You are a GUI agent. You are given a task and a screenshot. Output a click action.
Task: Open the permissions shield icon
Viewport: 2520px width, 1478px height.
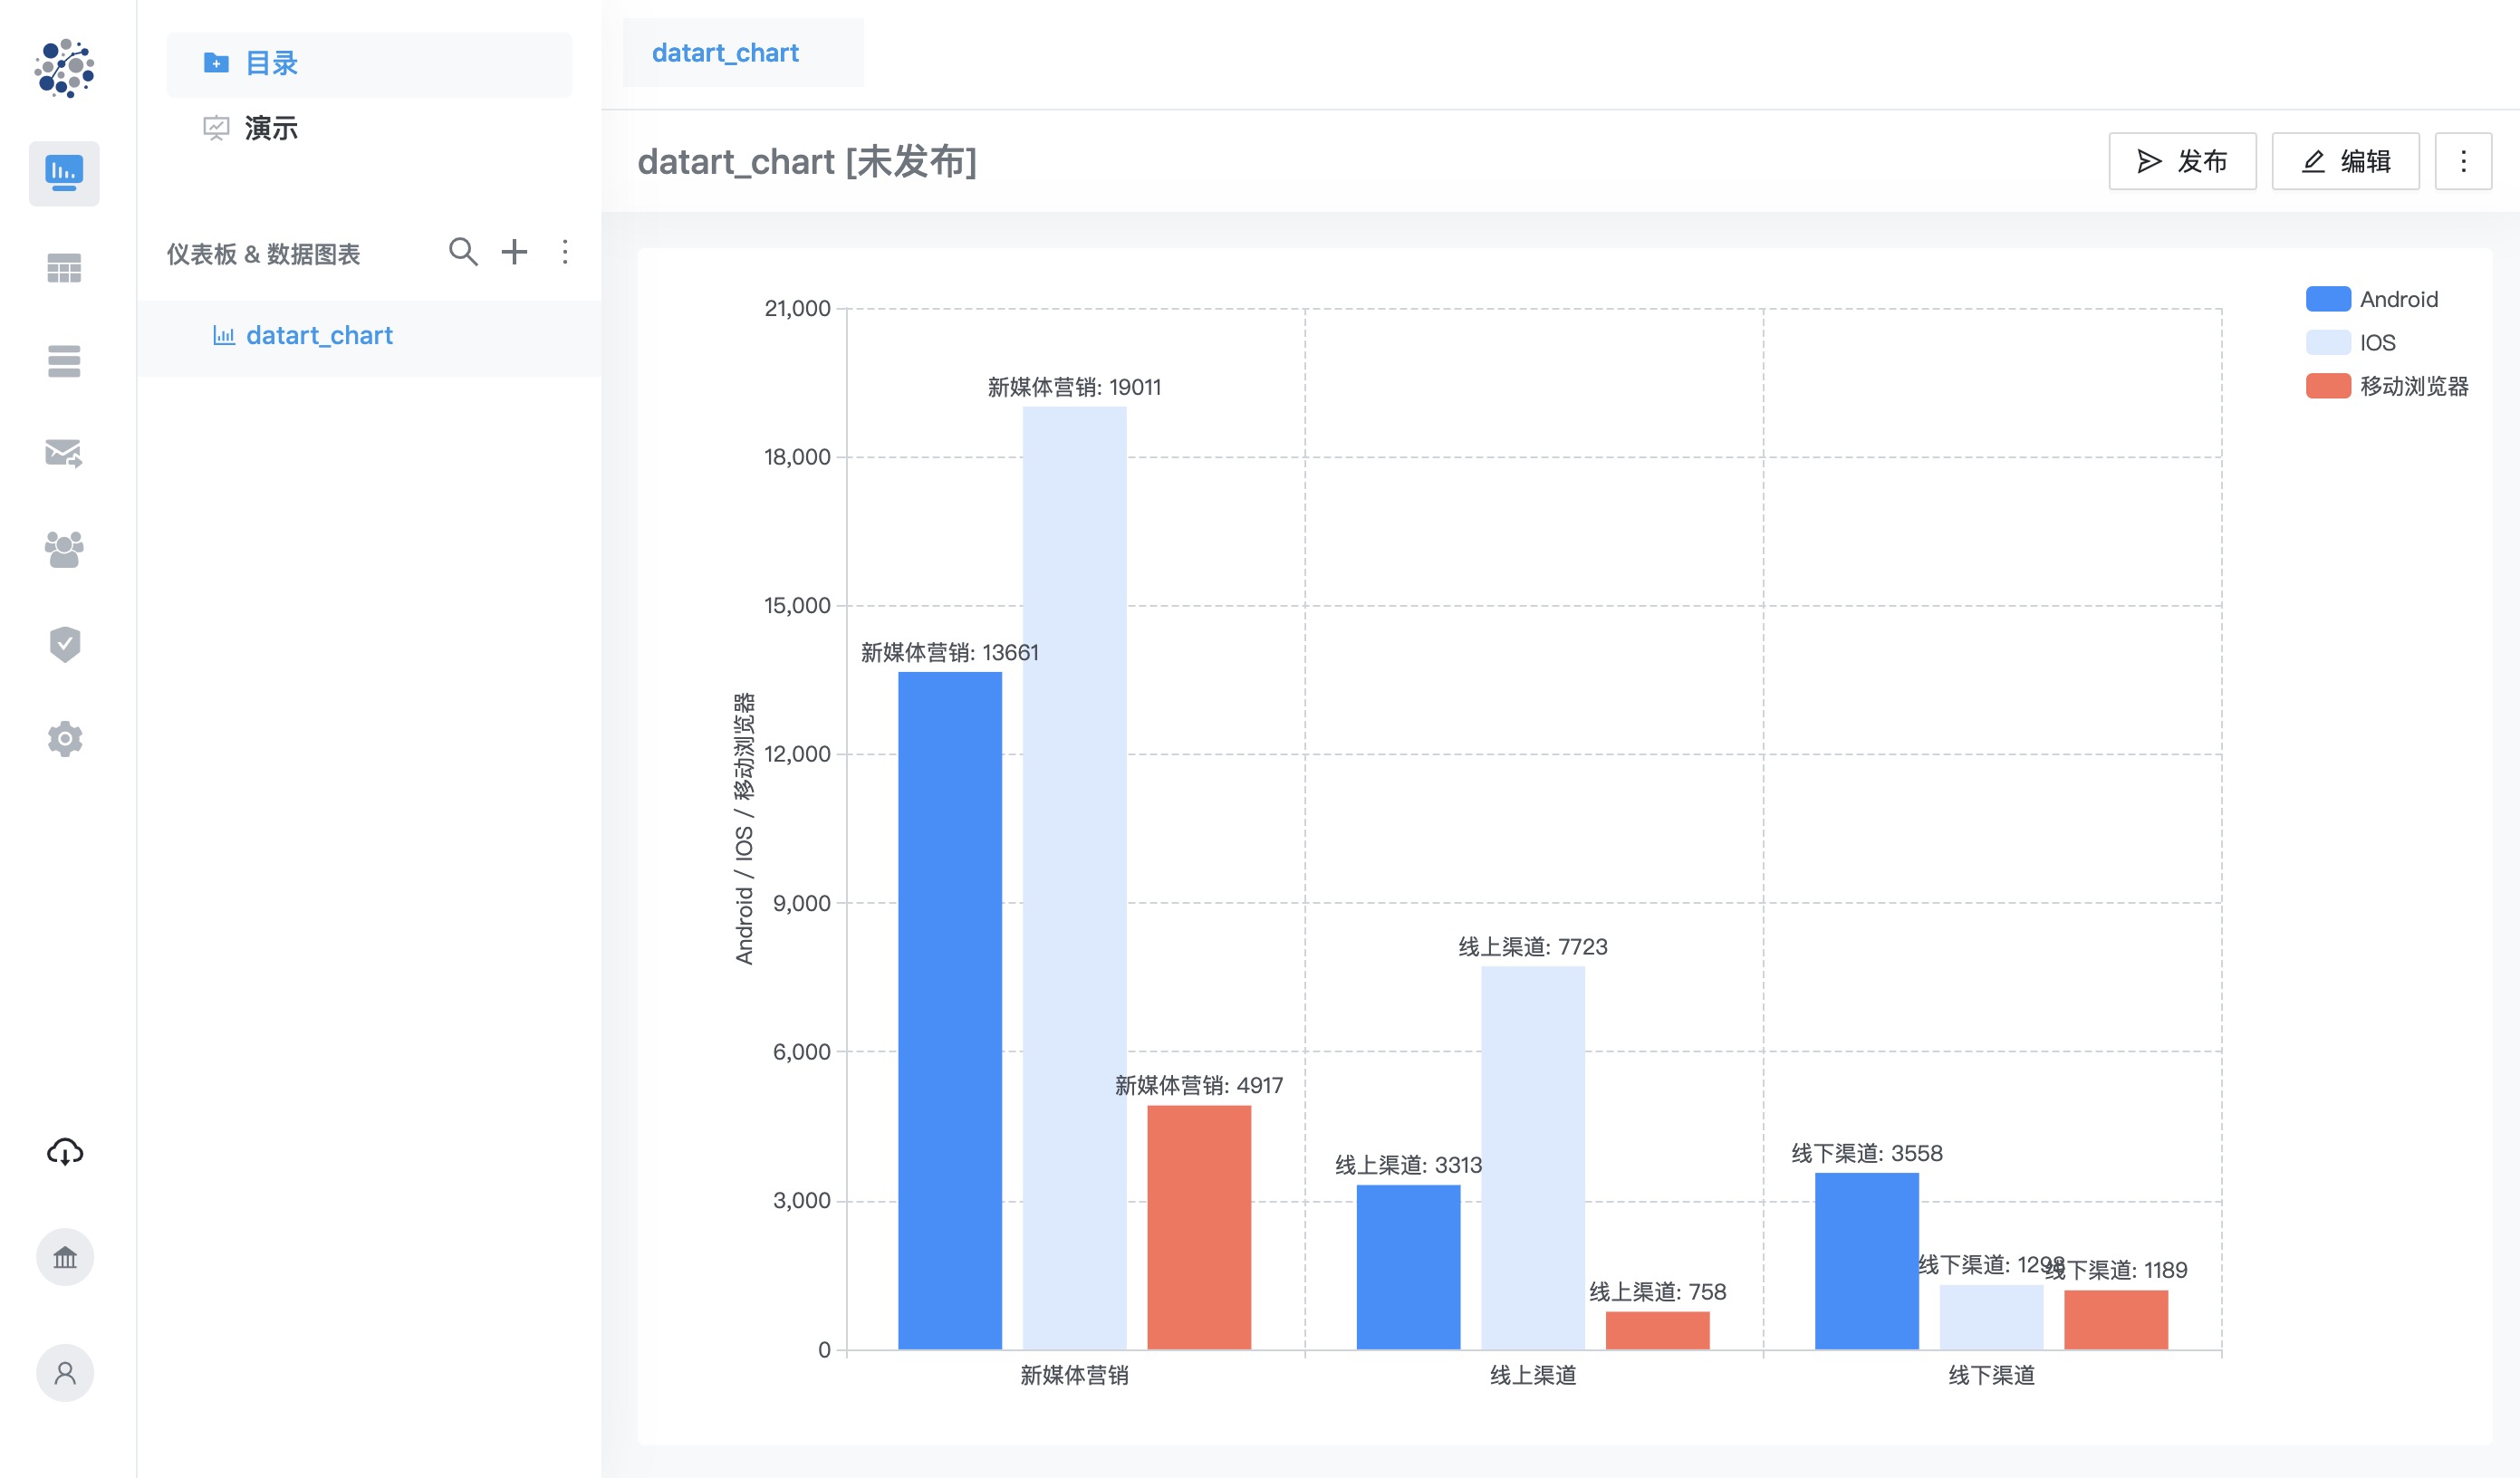pos(64,644)
